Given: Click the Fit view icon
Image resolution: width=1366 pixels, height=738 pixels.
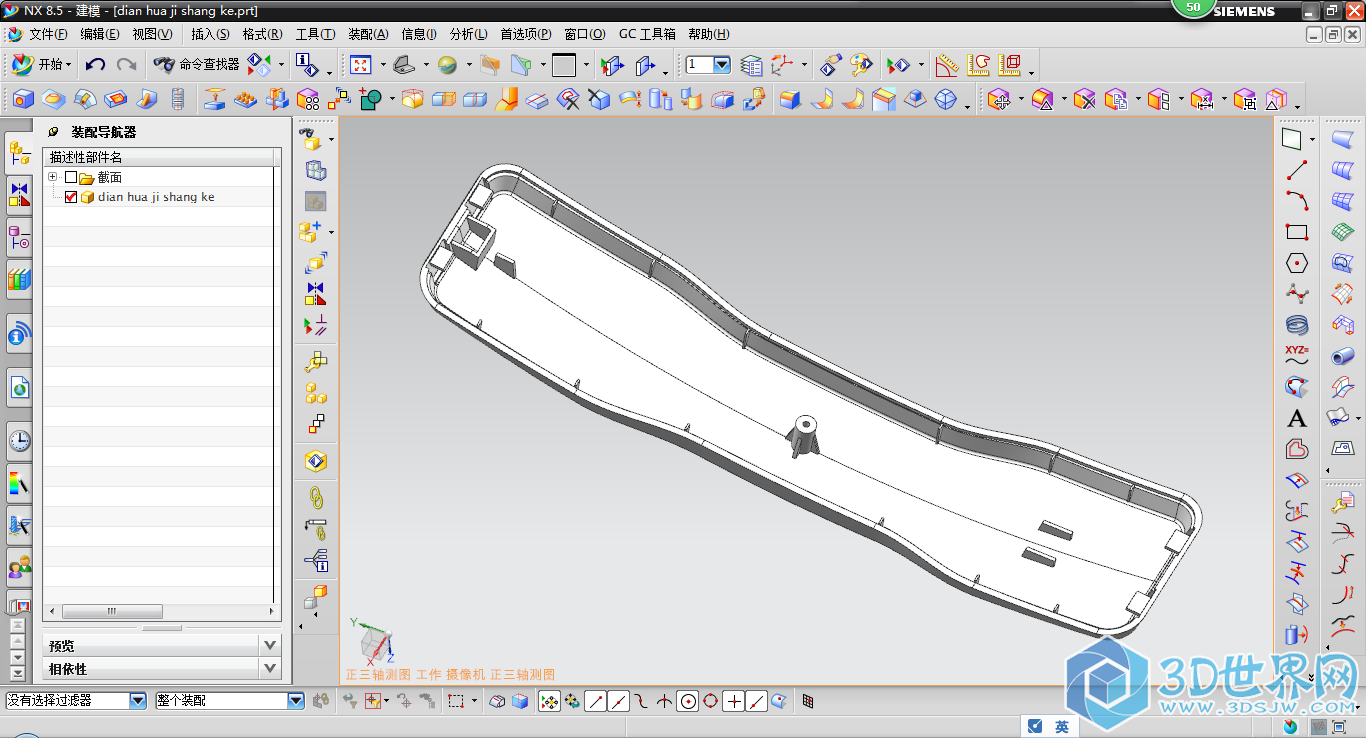Looking at the screenshot, I should click(361, 65).
